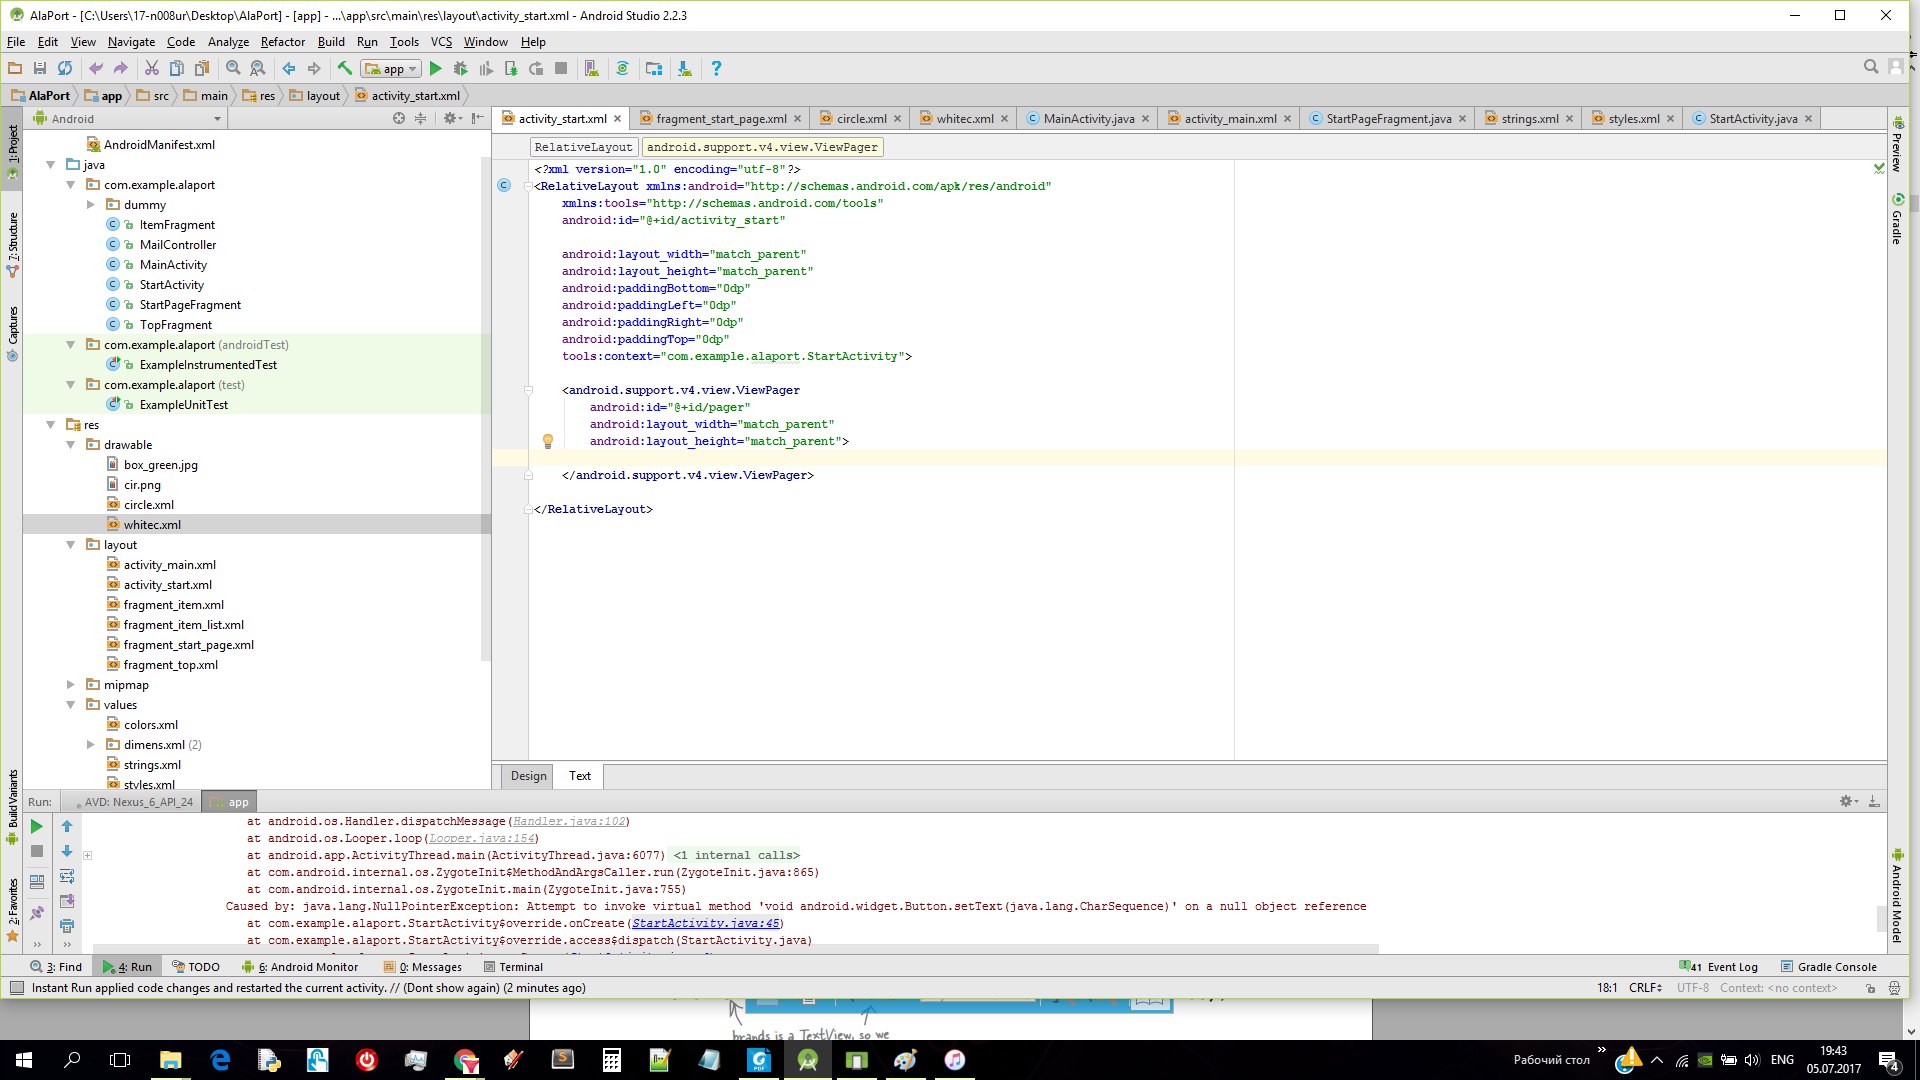This screenshot has height=1080, width=1920.
Task: Open Project panel gear settings dropdown
Action: click(x=452, y=118)
